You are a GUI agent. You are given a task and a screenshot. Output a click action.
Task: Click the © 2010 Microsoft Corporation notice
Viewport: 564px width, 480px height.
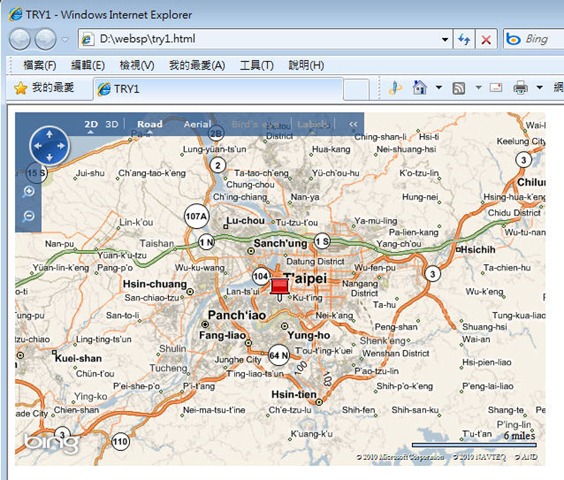[x=400, y=457]
